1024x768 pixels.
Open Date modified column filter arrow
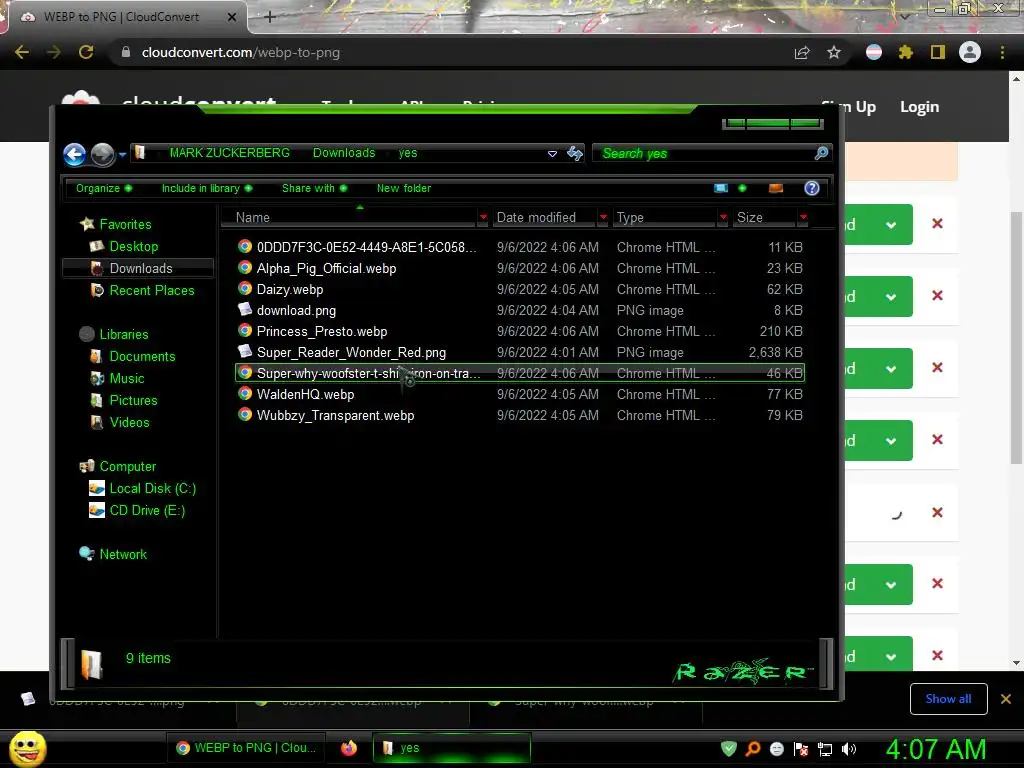point(603,217)
